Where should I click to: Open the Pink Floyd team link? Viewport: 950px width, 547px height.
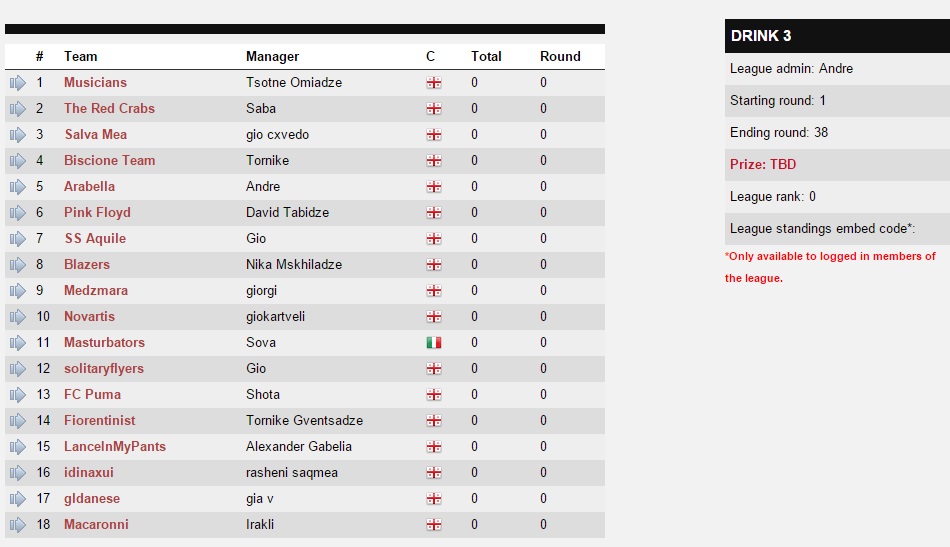coord(97,213)
